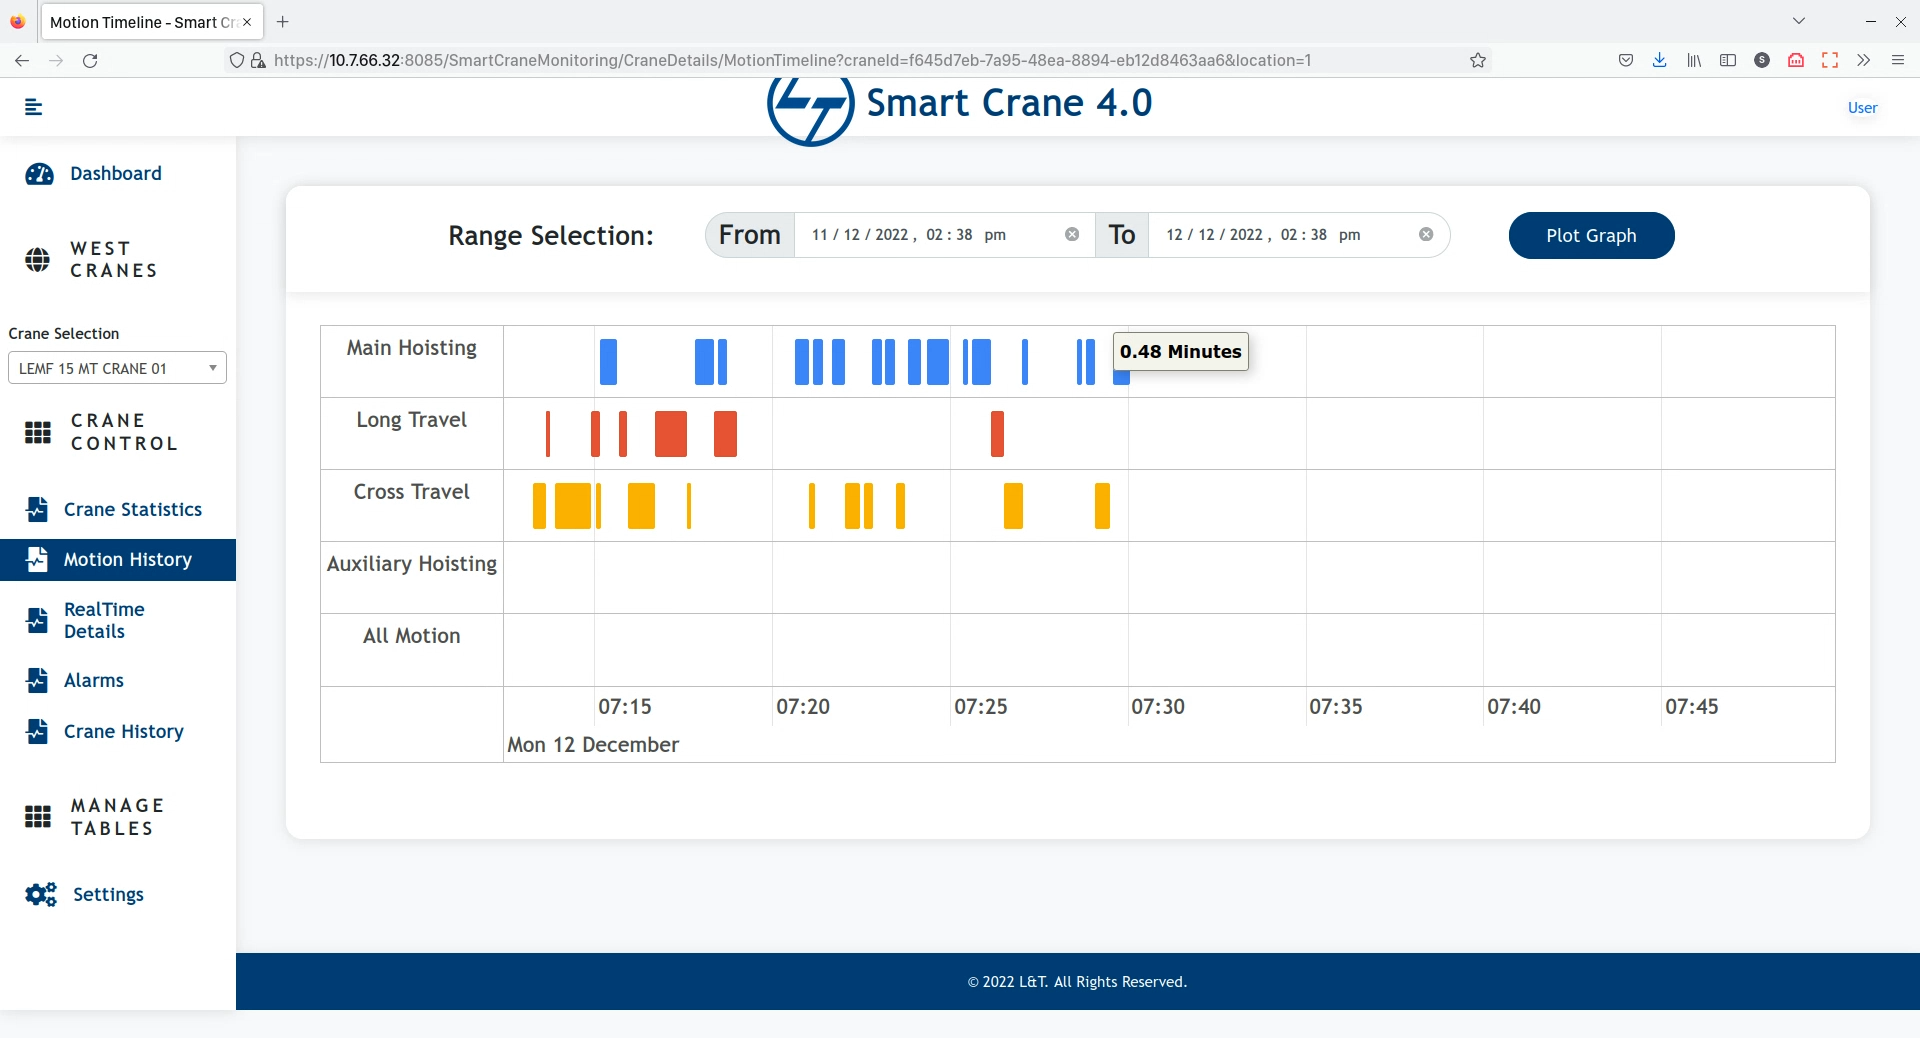Screen dimensions: 1920x1038
Task: Open the Firefox downloads icon
Action: (1660, 60)
